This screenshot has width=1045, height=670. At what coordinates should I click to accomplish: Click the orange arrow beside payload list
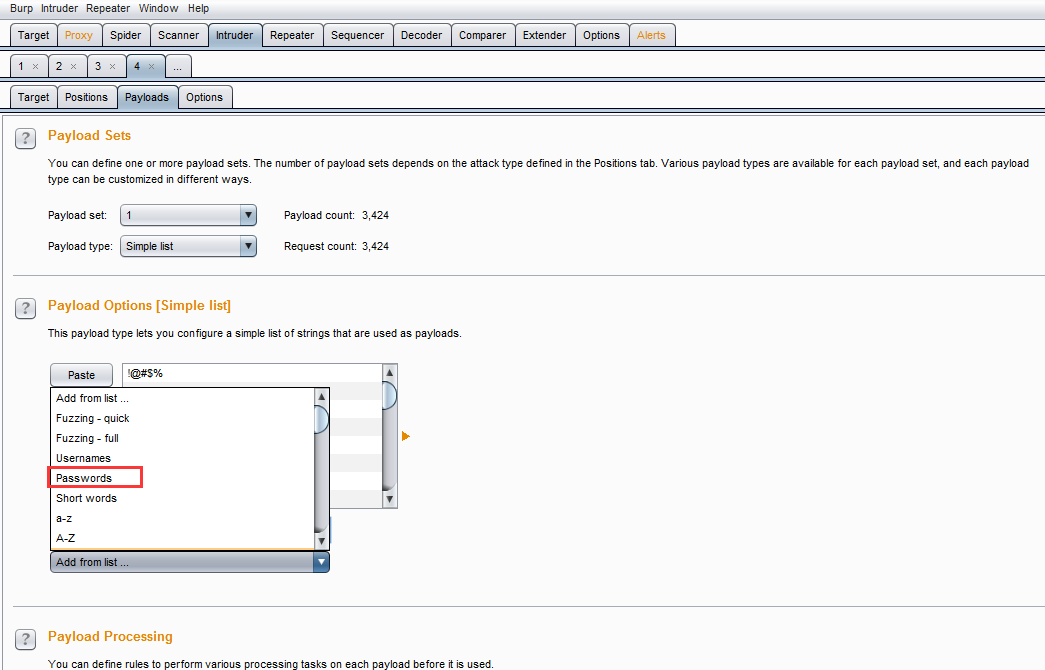(405, 436)
